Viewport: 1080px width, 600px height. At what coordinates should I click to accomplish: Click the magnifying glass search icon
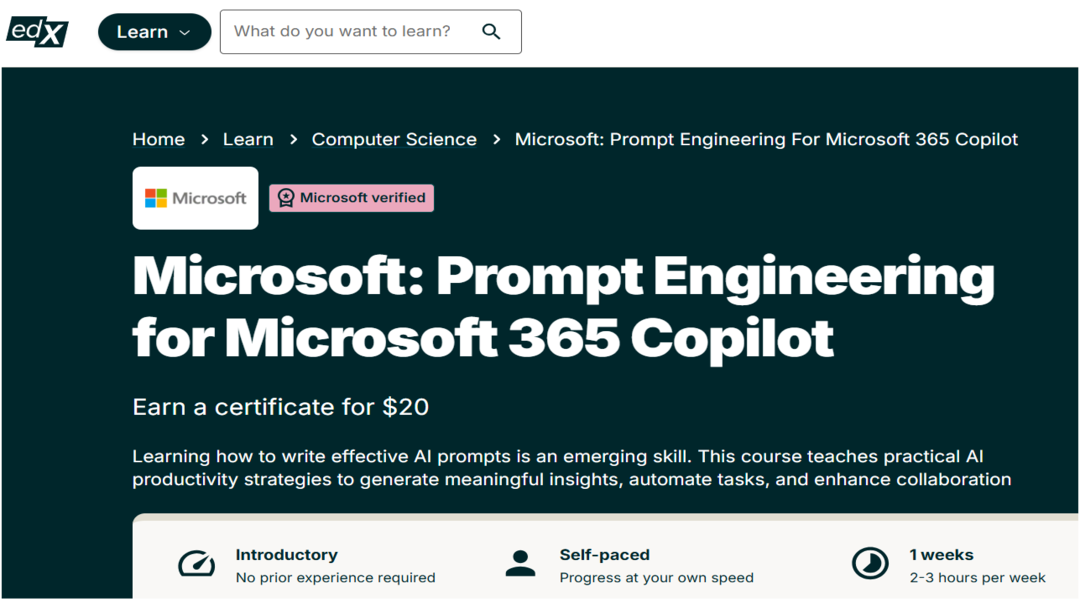click(491, 32)
